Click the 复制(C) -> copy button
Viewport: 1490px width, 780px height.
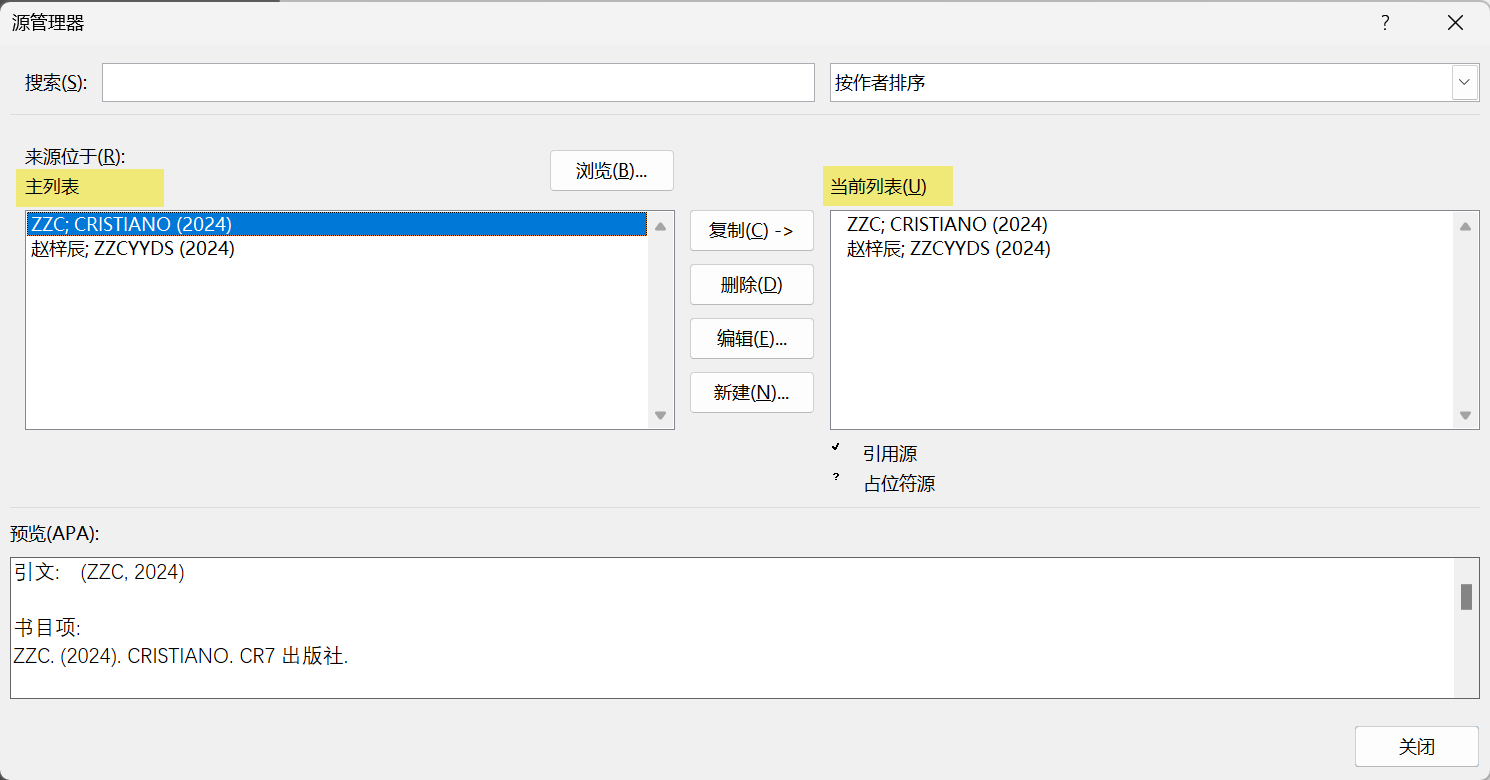pos(752,231)
